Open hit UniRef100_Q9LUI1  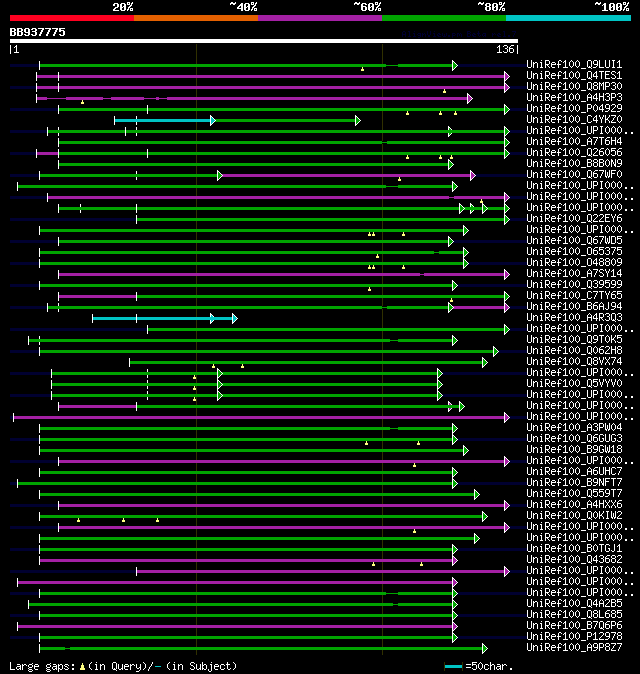pyautogui.click(x=574, y=64)
